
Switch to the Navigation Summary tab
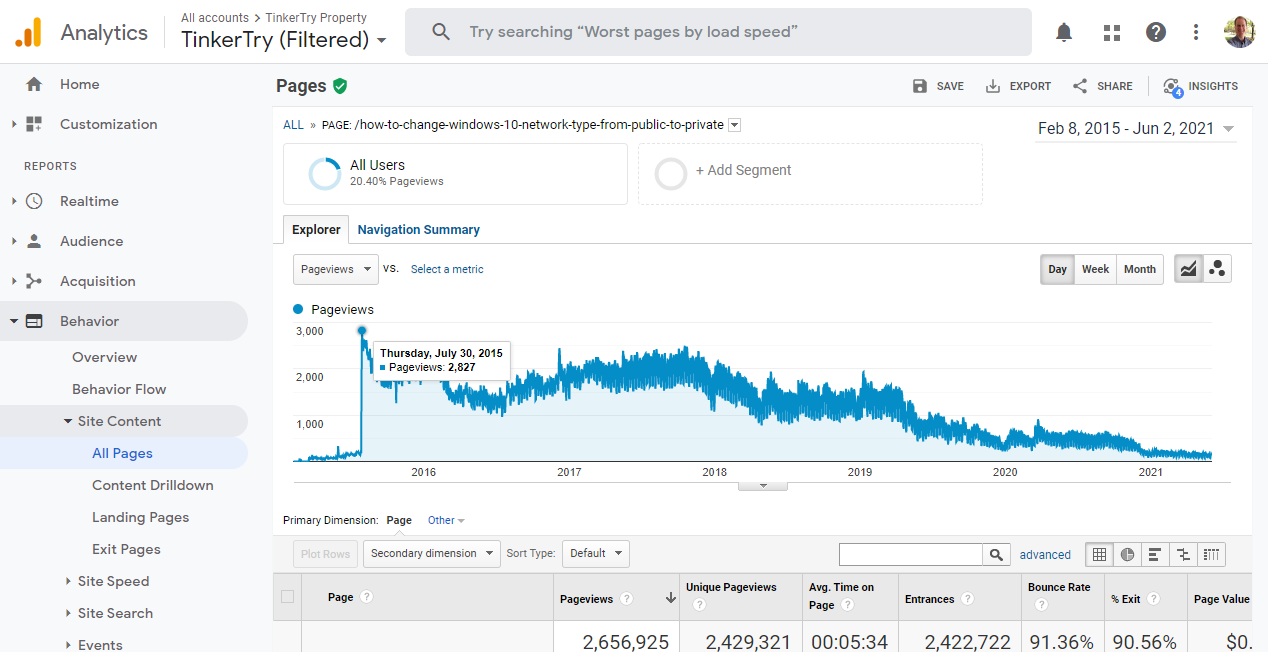(418, 229)
